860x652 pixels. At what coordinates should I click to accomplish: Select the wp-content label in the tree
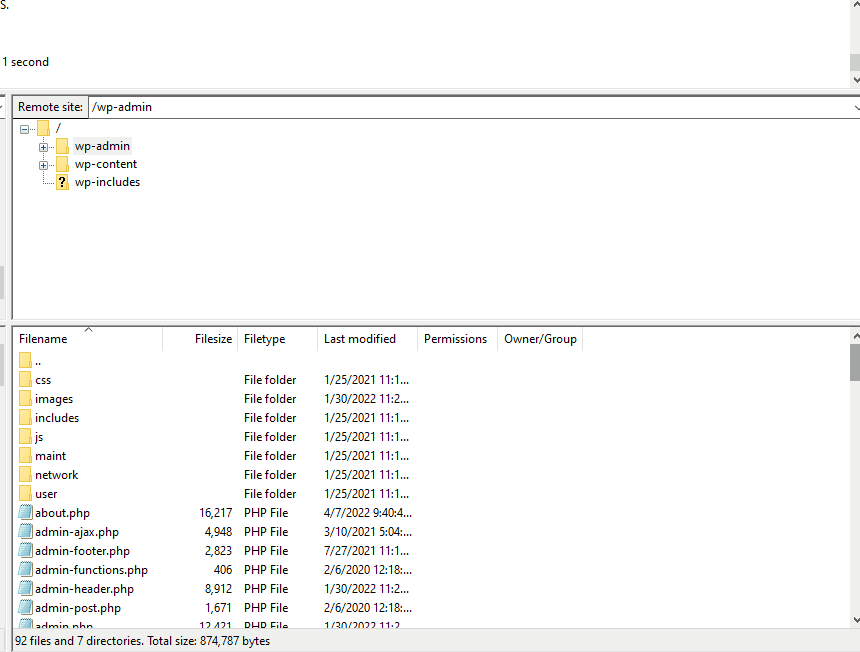[x=106, y=165]
